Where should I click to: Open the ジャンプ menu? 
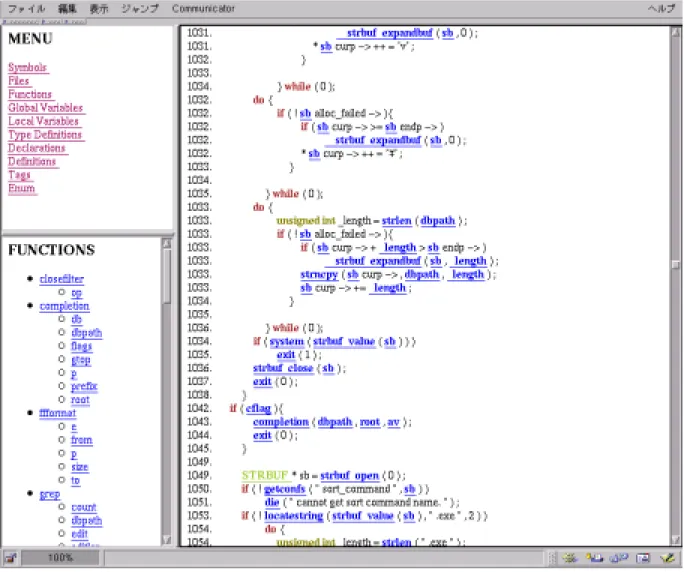click(x=140, y=9)
